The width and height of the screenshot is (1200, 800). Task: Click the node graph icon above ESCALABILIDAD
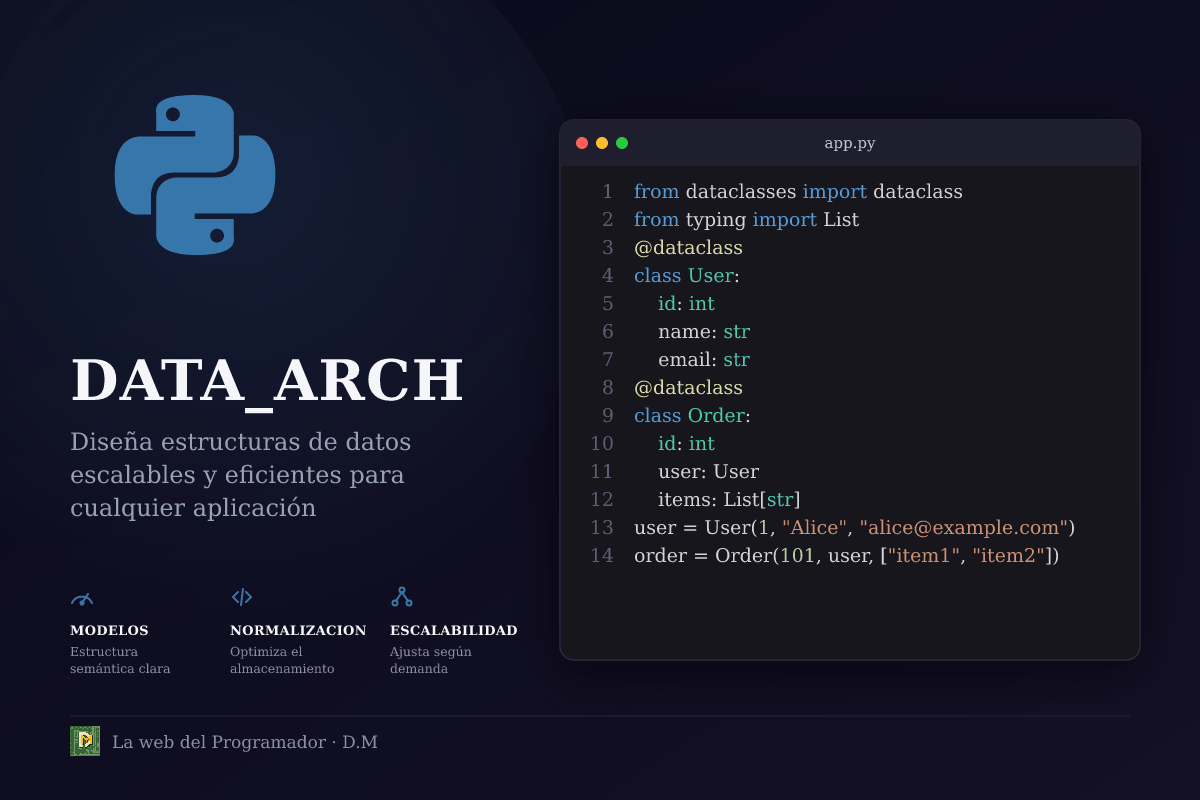click(x=402, y=597)
